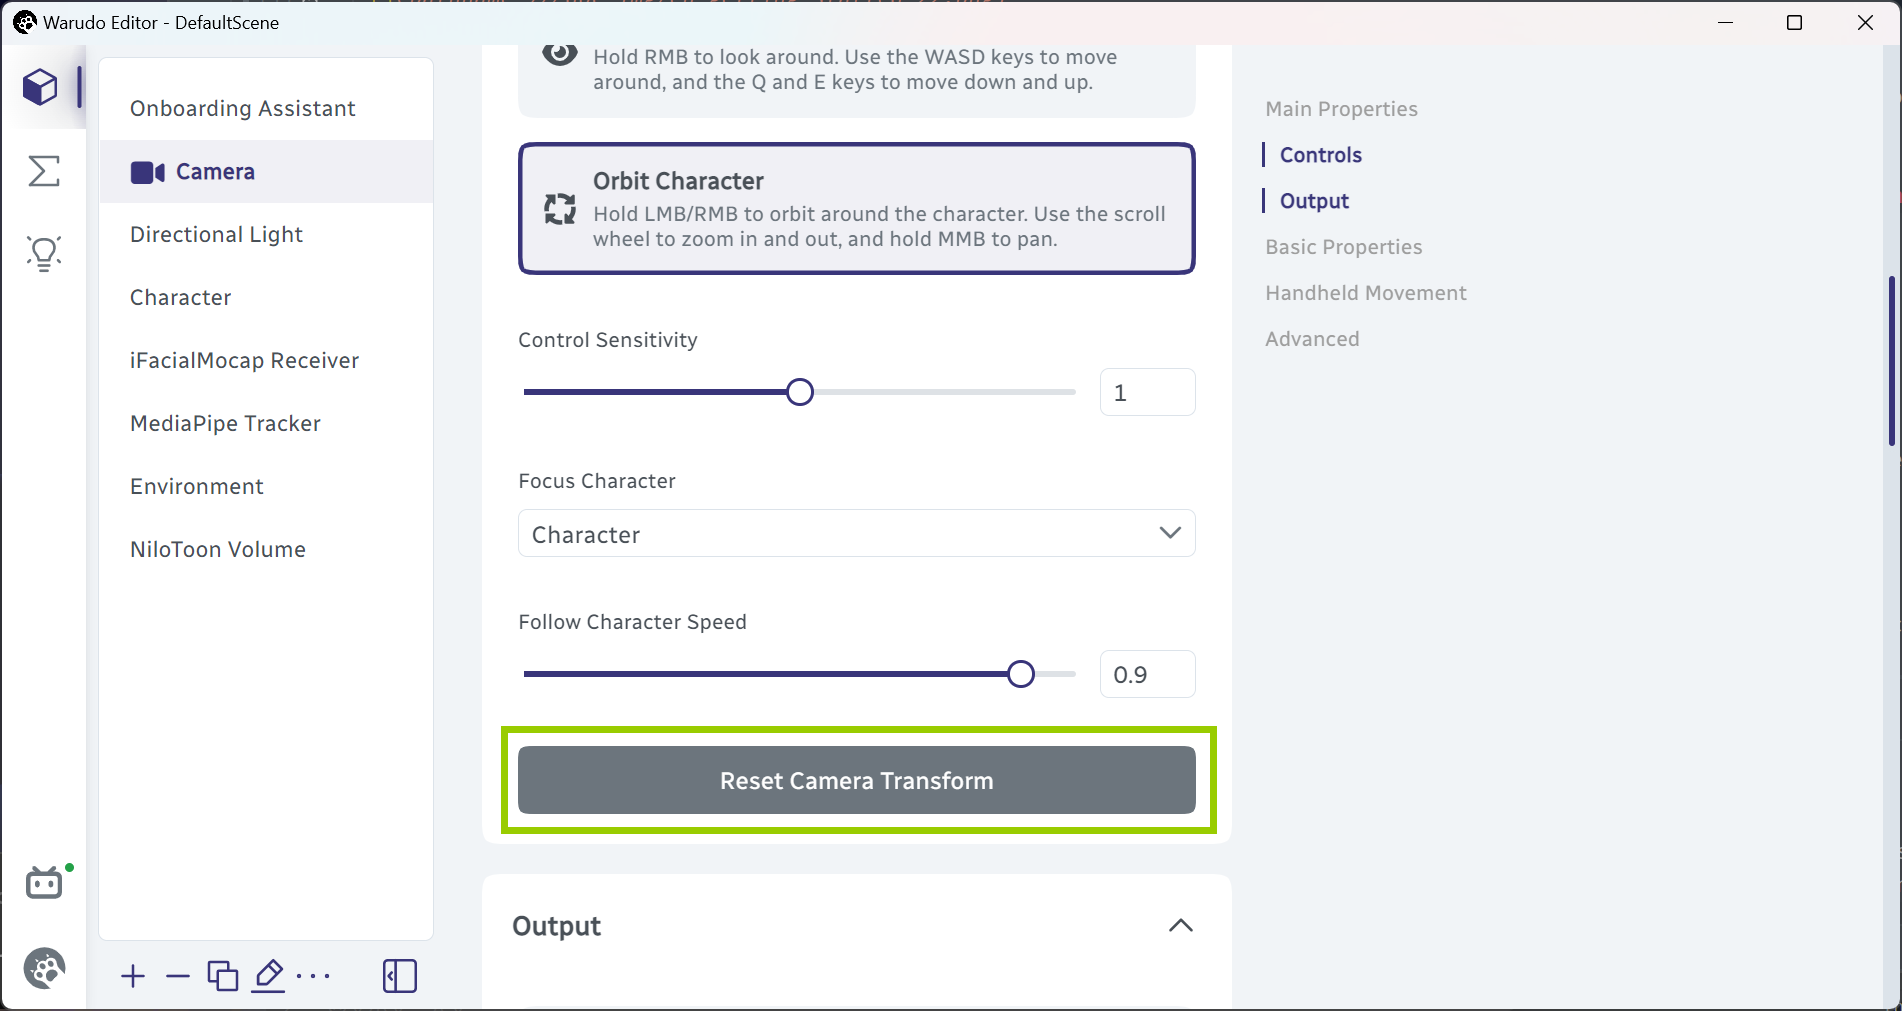Open the Focus Character dropdown
1902x1011 pixels.
click(x=857, y=534)
